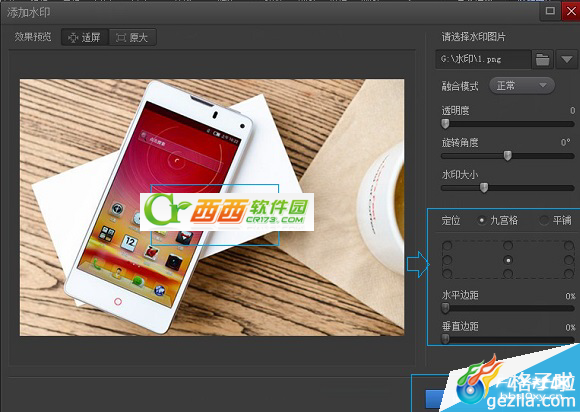The image size is (580, 412).
Task: Select the 九宫格 positioning radio button
Action: [x=481, y=220]
